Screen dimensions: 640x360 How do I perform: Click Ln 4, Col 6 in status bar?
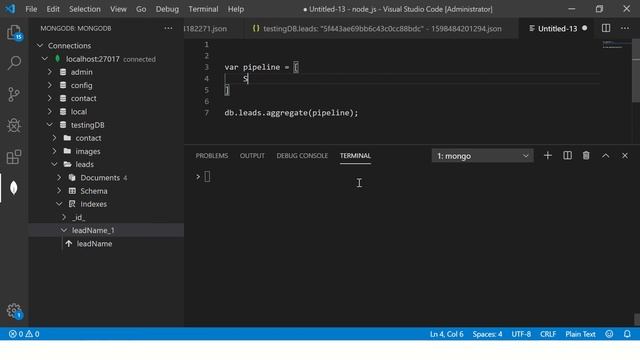click(447, 334)
